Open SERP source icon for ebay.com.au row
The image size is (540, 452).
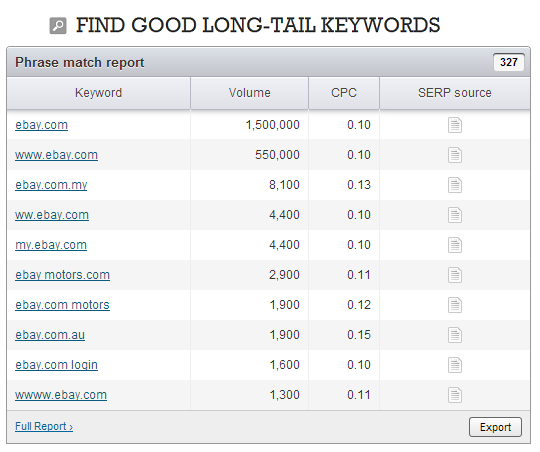[455, 335]
